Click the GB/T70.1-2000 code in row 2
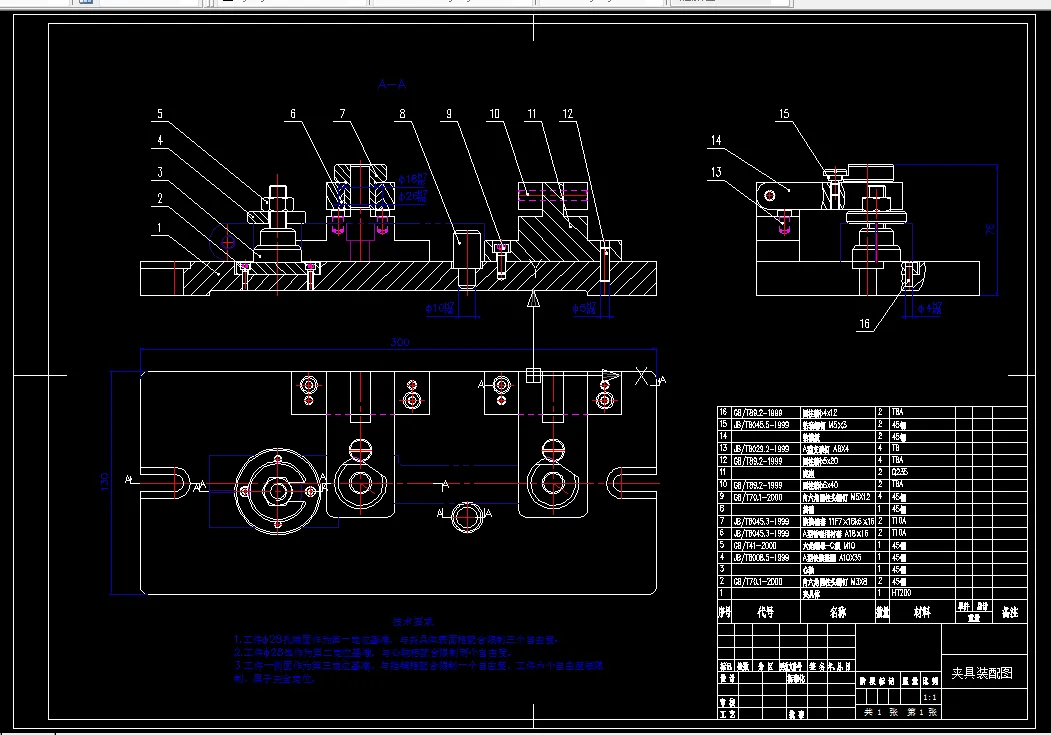1051x735 pixels. click(757, 582)
